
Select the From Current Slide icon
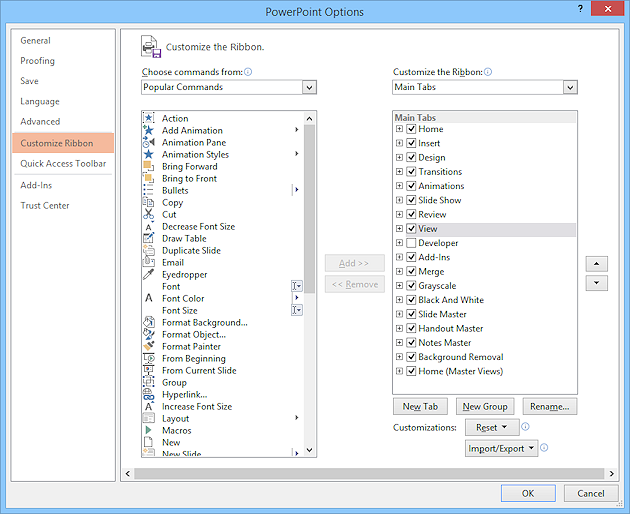[x=149, y=371]
